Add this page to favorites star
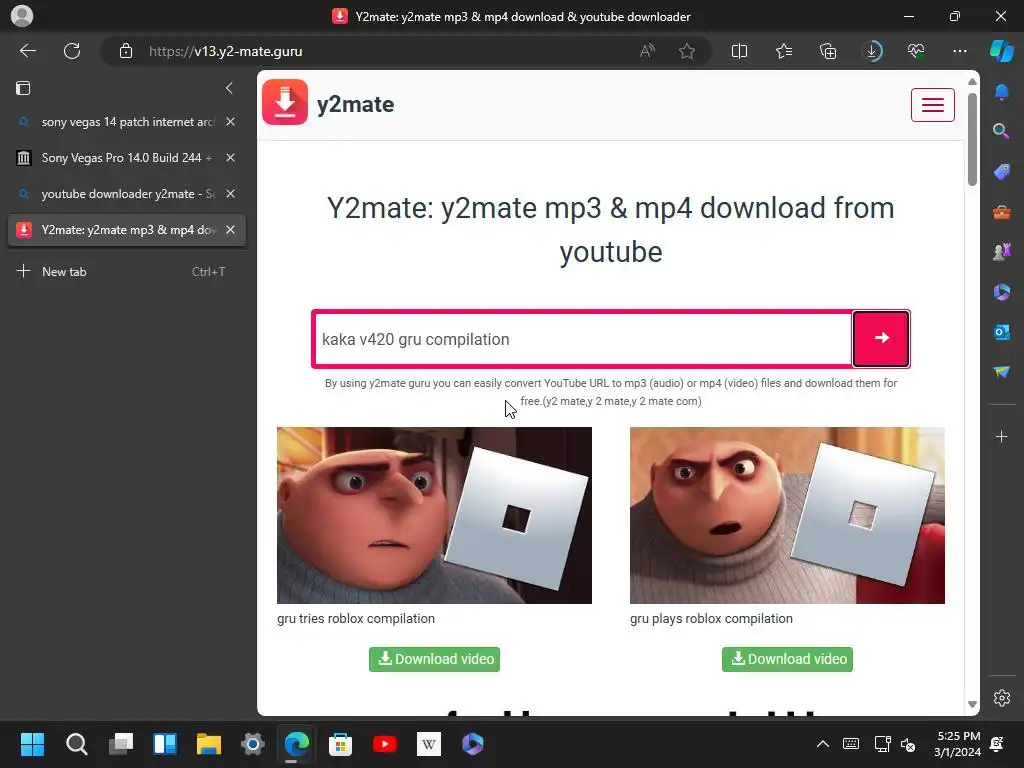Image resolution: width=1024 pixels, height=768 pixels. point(686,51)
